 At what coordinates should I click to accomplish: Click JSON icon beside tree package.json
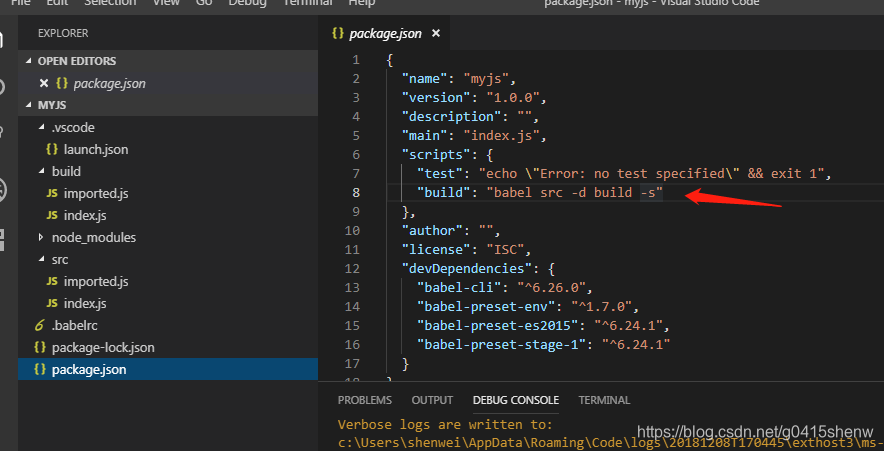[x=39, y=369]
